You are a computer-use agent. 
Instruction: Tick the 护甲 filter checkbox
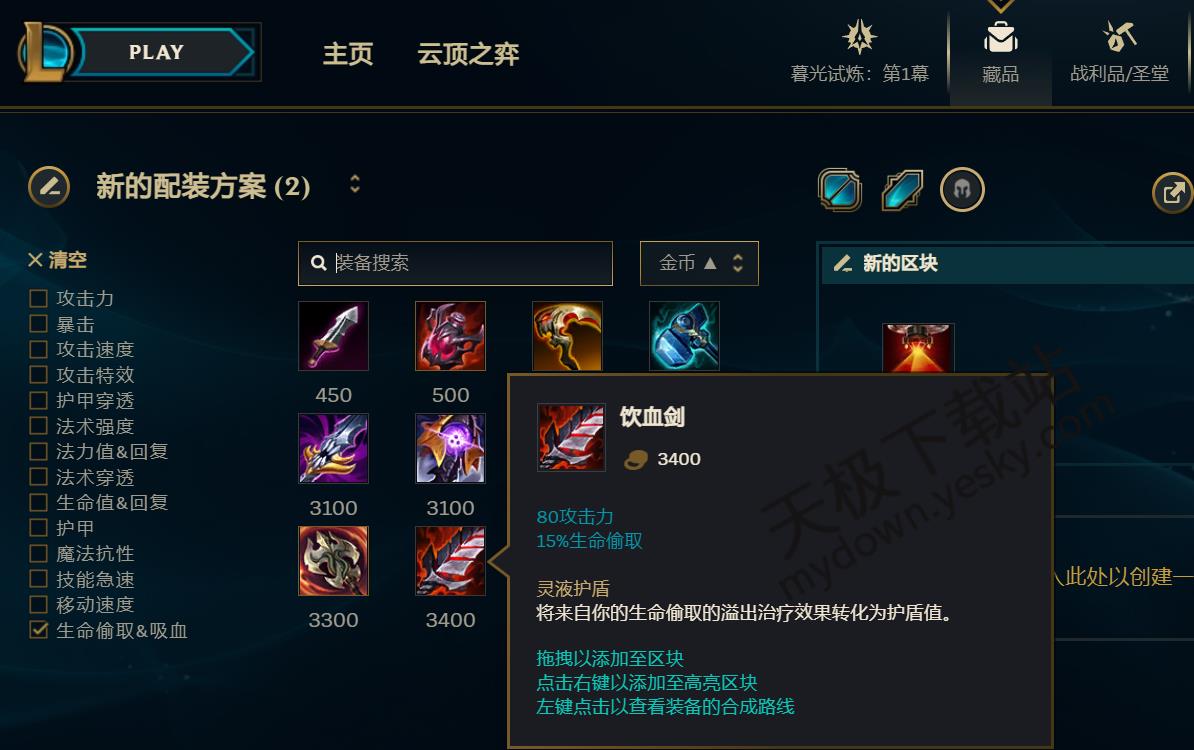pos(38,528)
